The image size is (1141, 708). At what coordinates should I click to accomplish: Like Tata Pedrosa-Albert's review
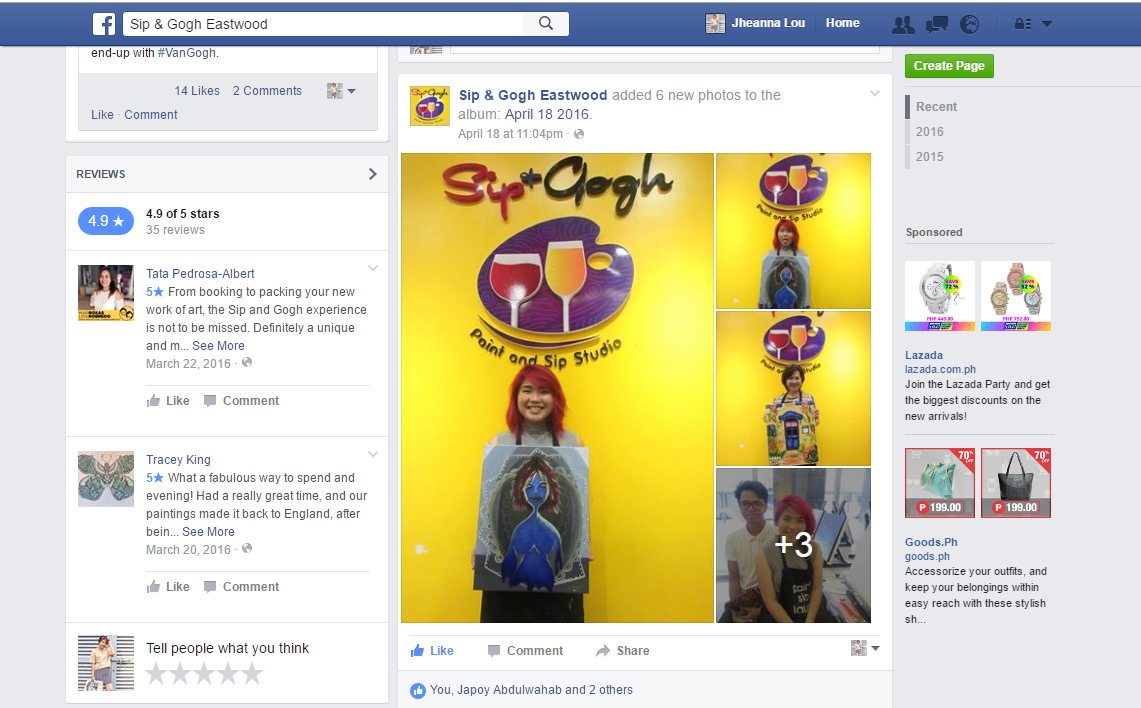click(168, 401)
